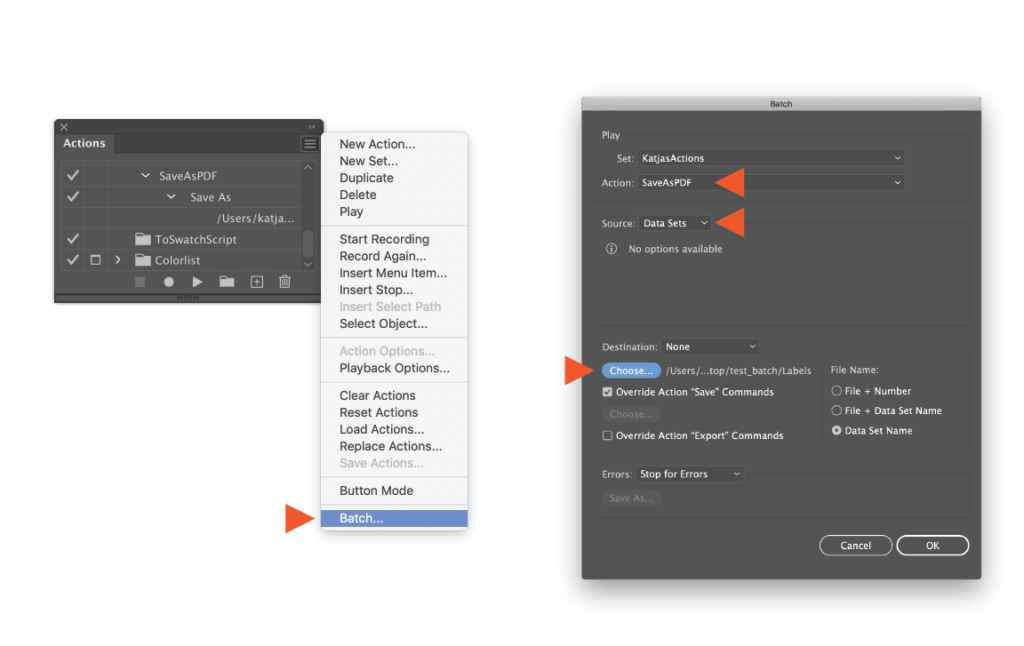Click the Colorlist folder icon
Image resolution: width=1024 pixels, height=646 pixels.
(x=142, y=260)
